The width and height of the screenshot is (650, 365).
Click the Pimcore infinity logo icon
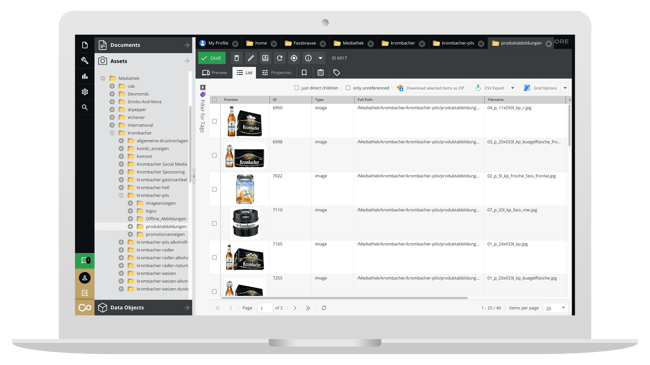click(x=85, y=308)
